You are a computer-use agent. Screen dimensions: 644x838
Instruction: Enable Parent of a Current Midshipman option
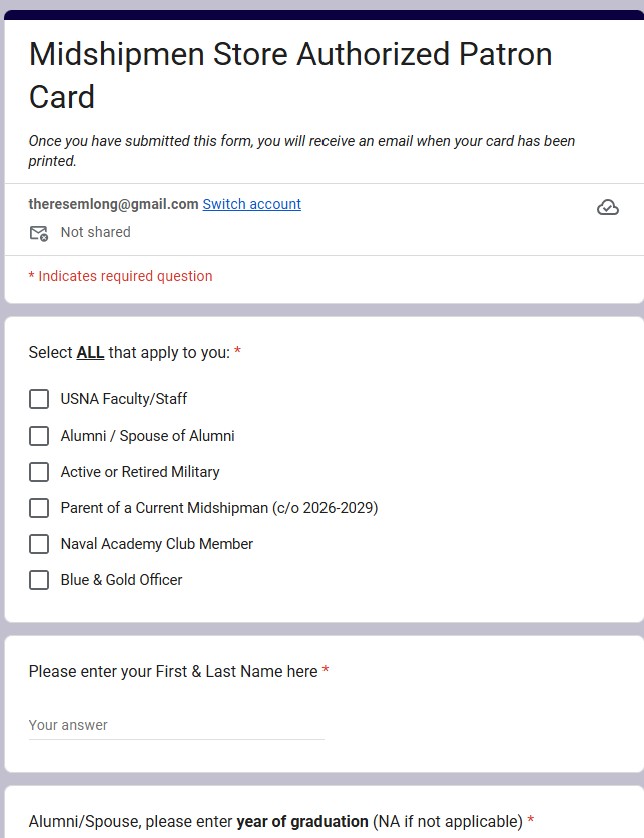39,508
